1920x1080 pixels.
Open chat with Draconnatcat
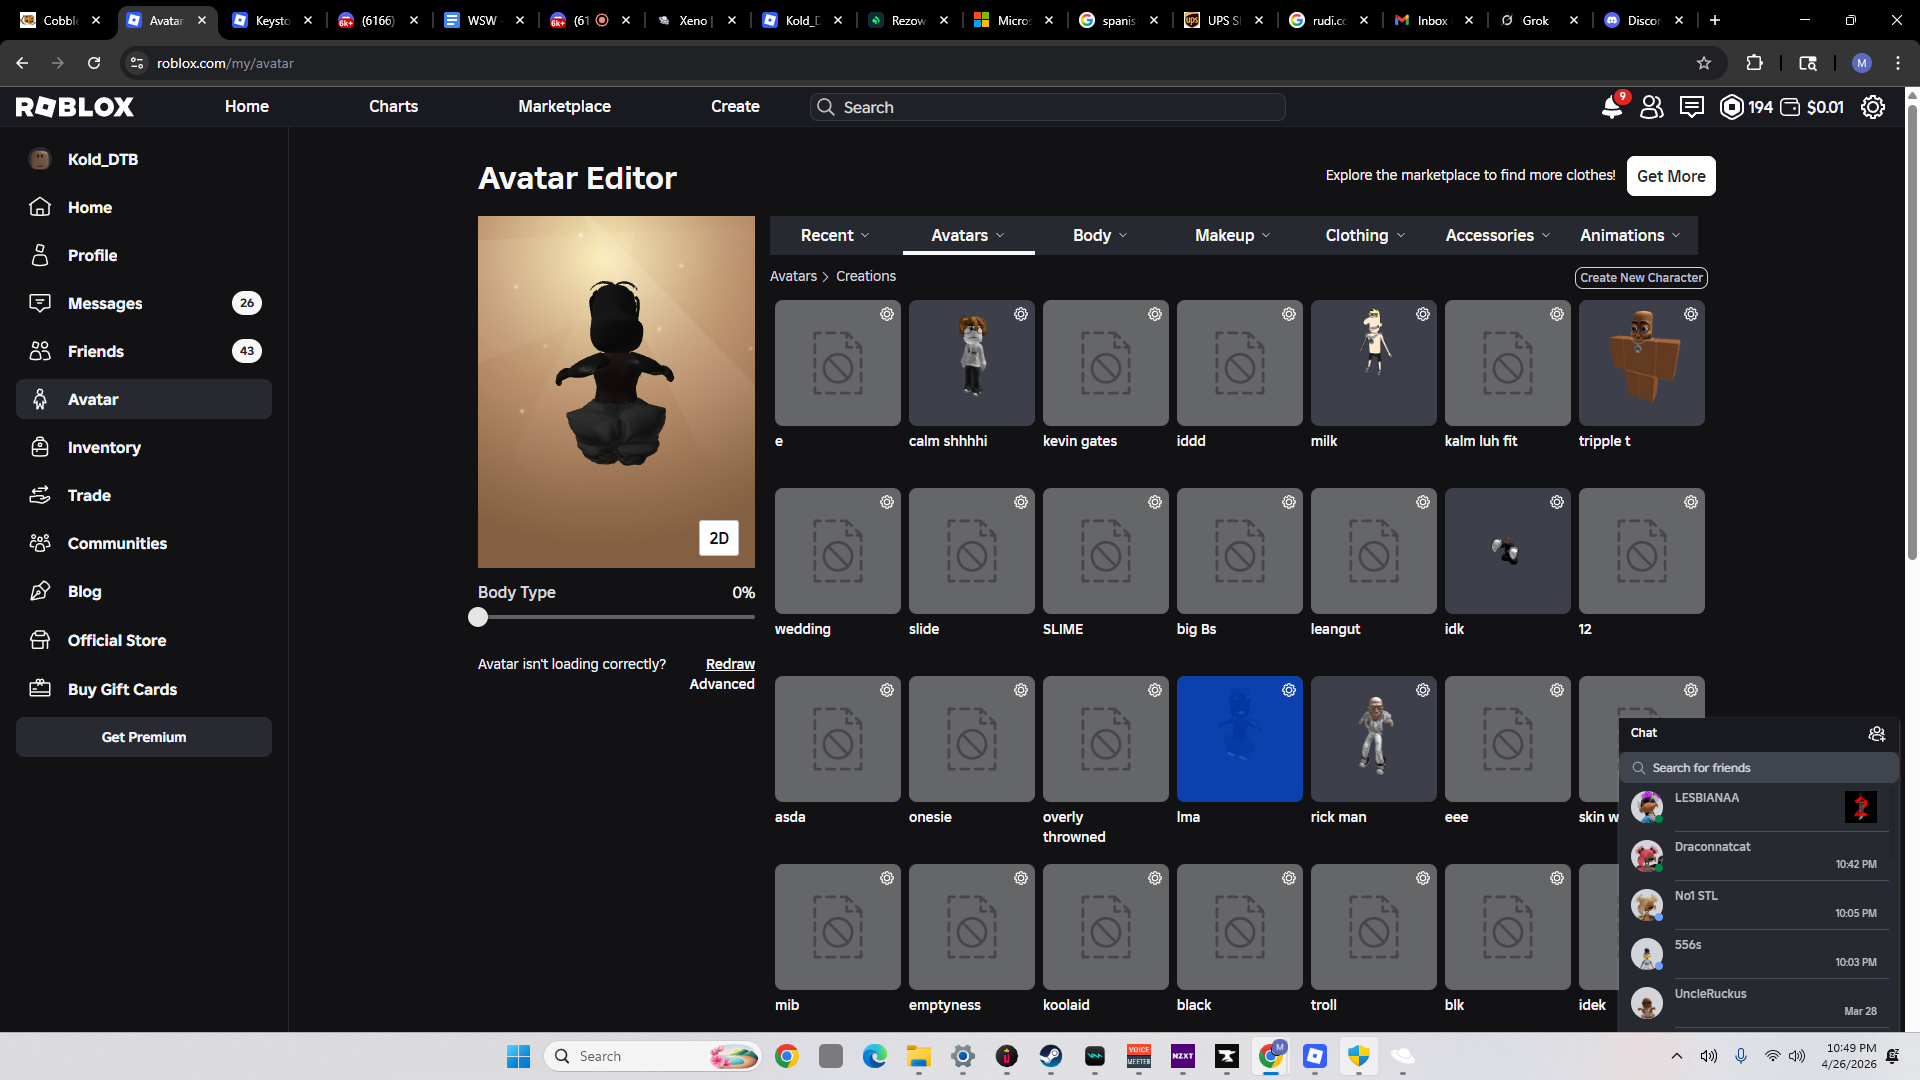coord(1759,856)
